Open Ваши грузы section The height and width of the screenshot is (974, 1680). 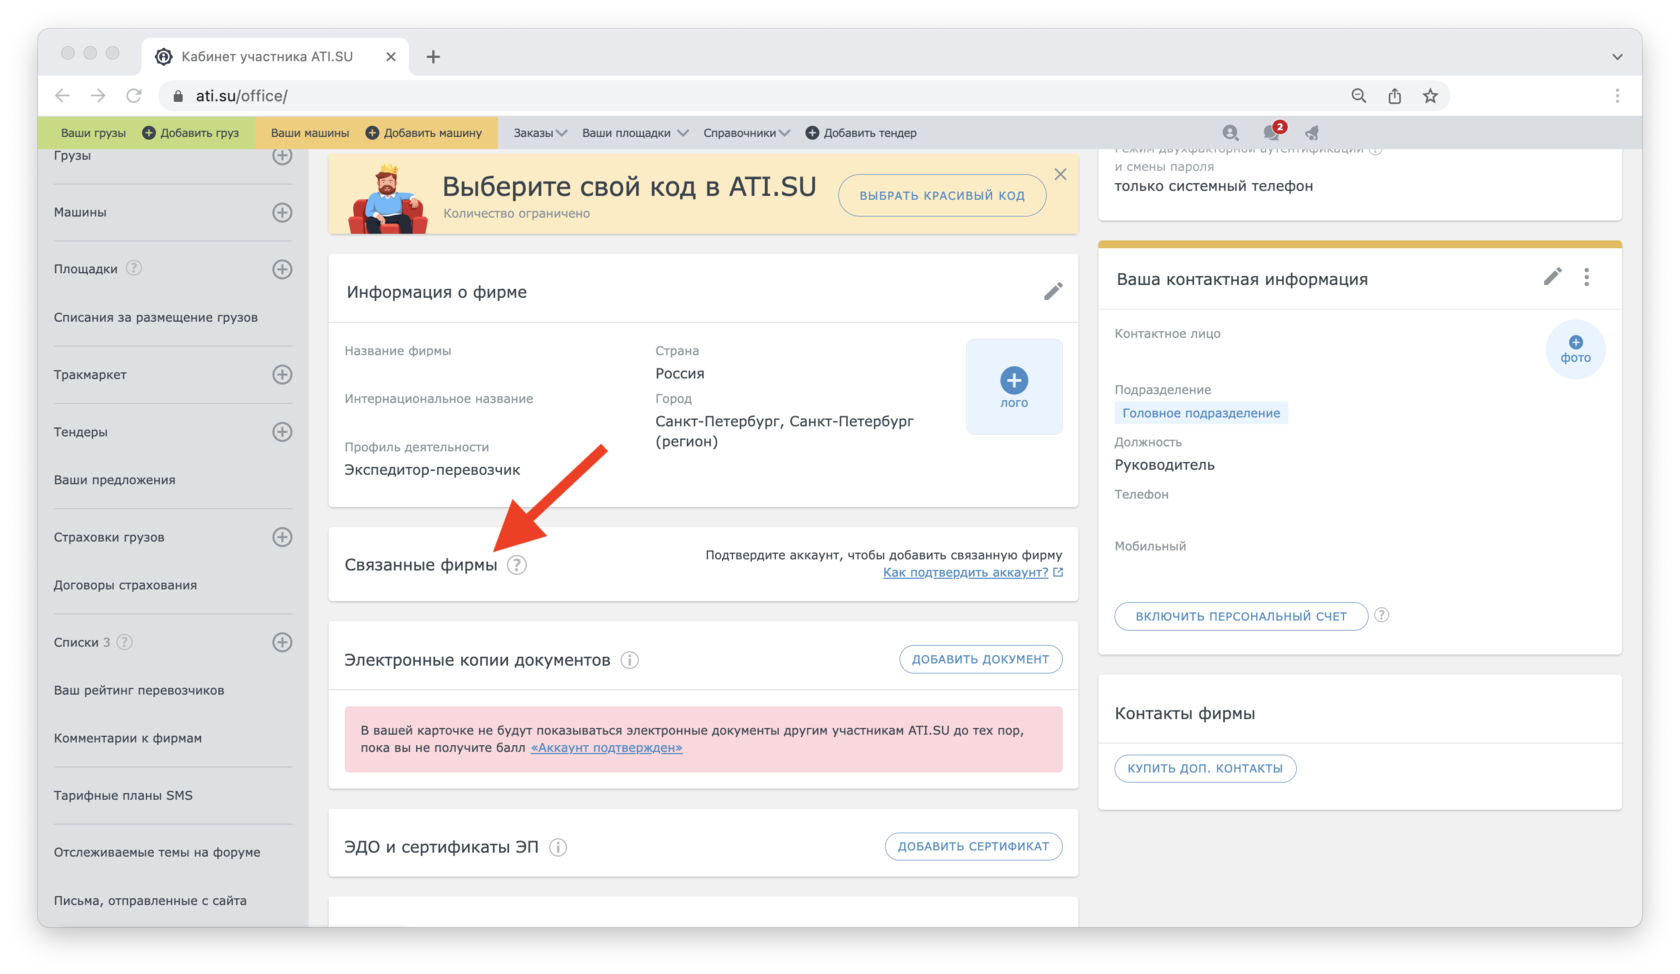click(93, 133)
